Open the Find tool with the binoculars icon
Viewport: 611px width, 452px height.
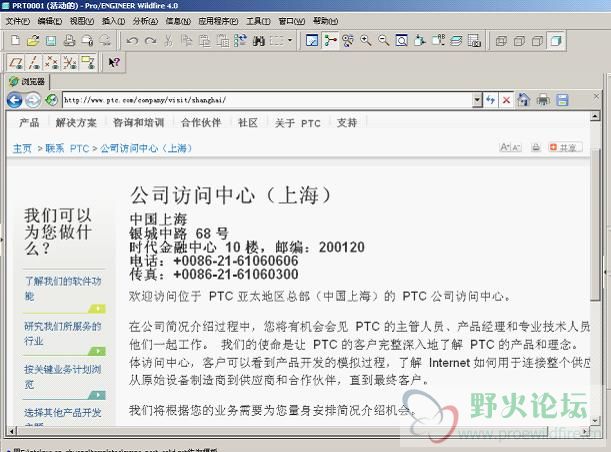pos(259,41)
